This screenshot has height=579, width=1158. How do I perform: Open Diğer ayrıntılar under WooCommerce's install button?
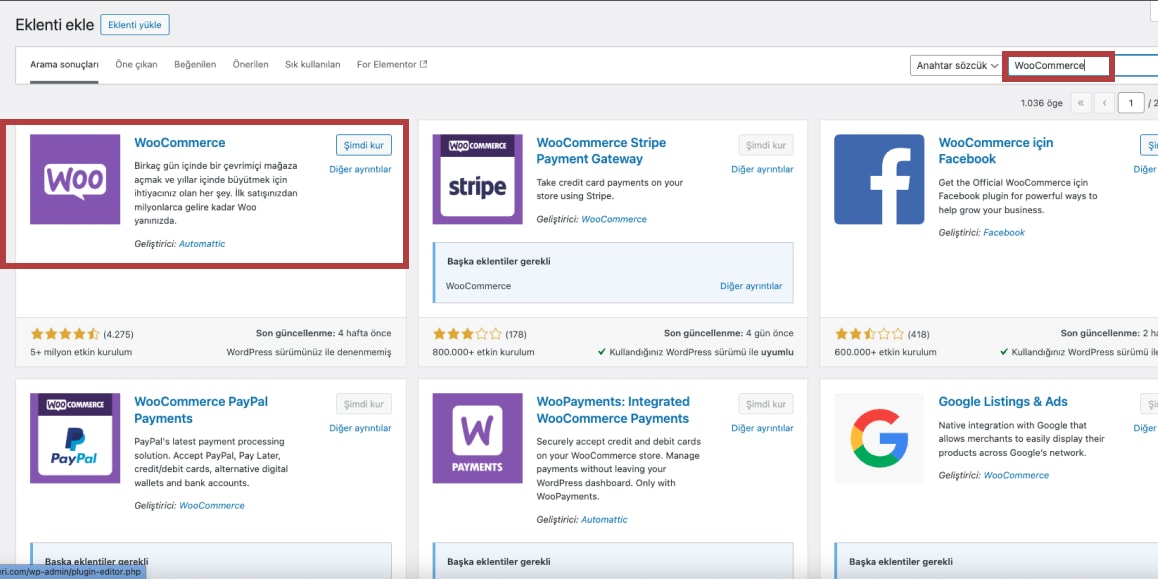[x=360, y=169]
